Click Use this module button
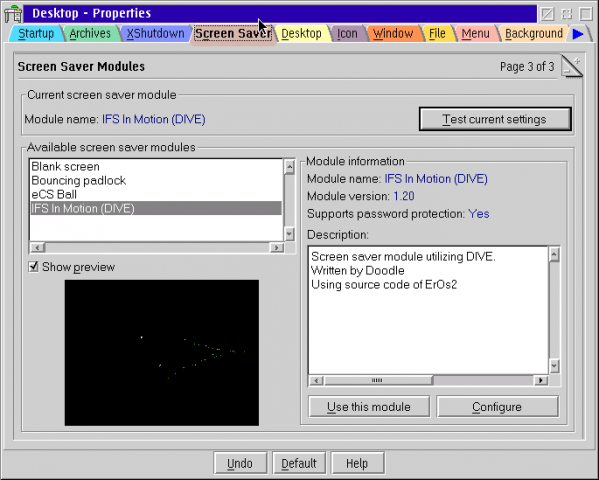The height and width of the screenshot is (480, 599). (x=369, y=407)
